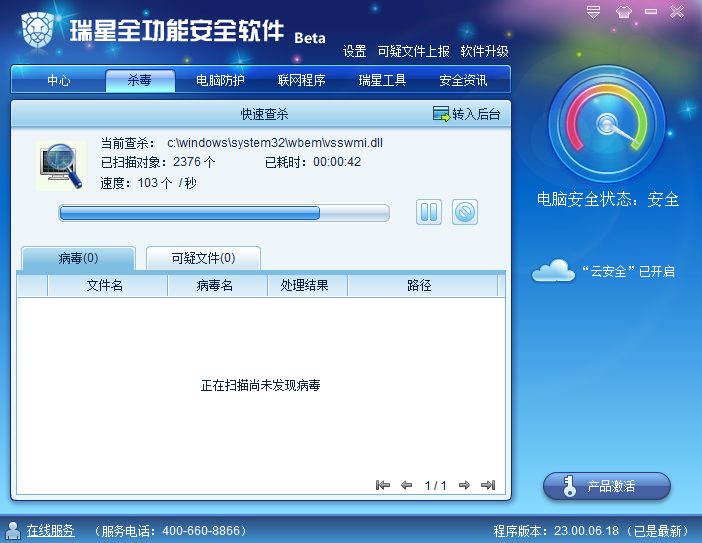Click the 处理结果 column header
Viewport: 702px width, 543px height.
click(307, 285)
